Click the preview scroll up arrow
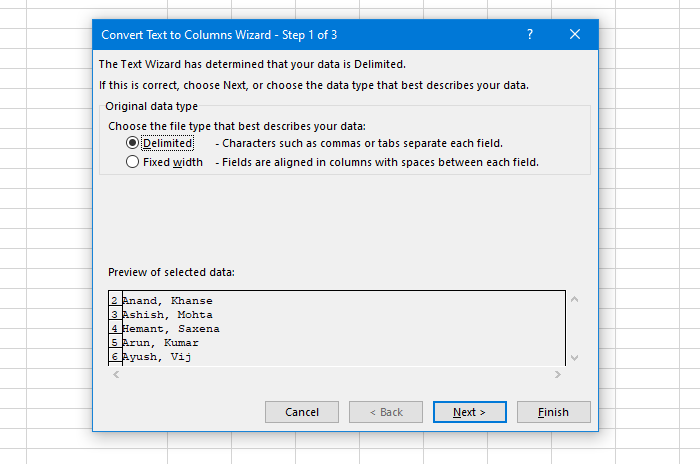 point(574,300)
